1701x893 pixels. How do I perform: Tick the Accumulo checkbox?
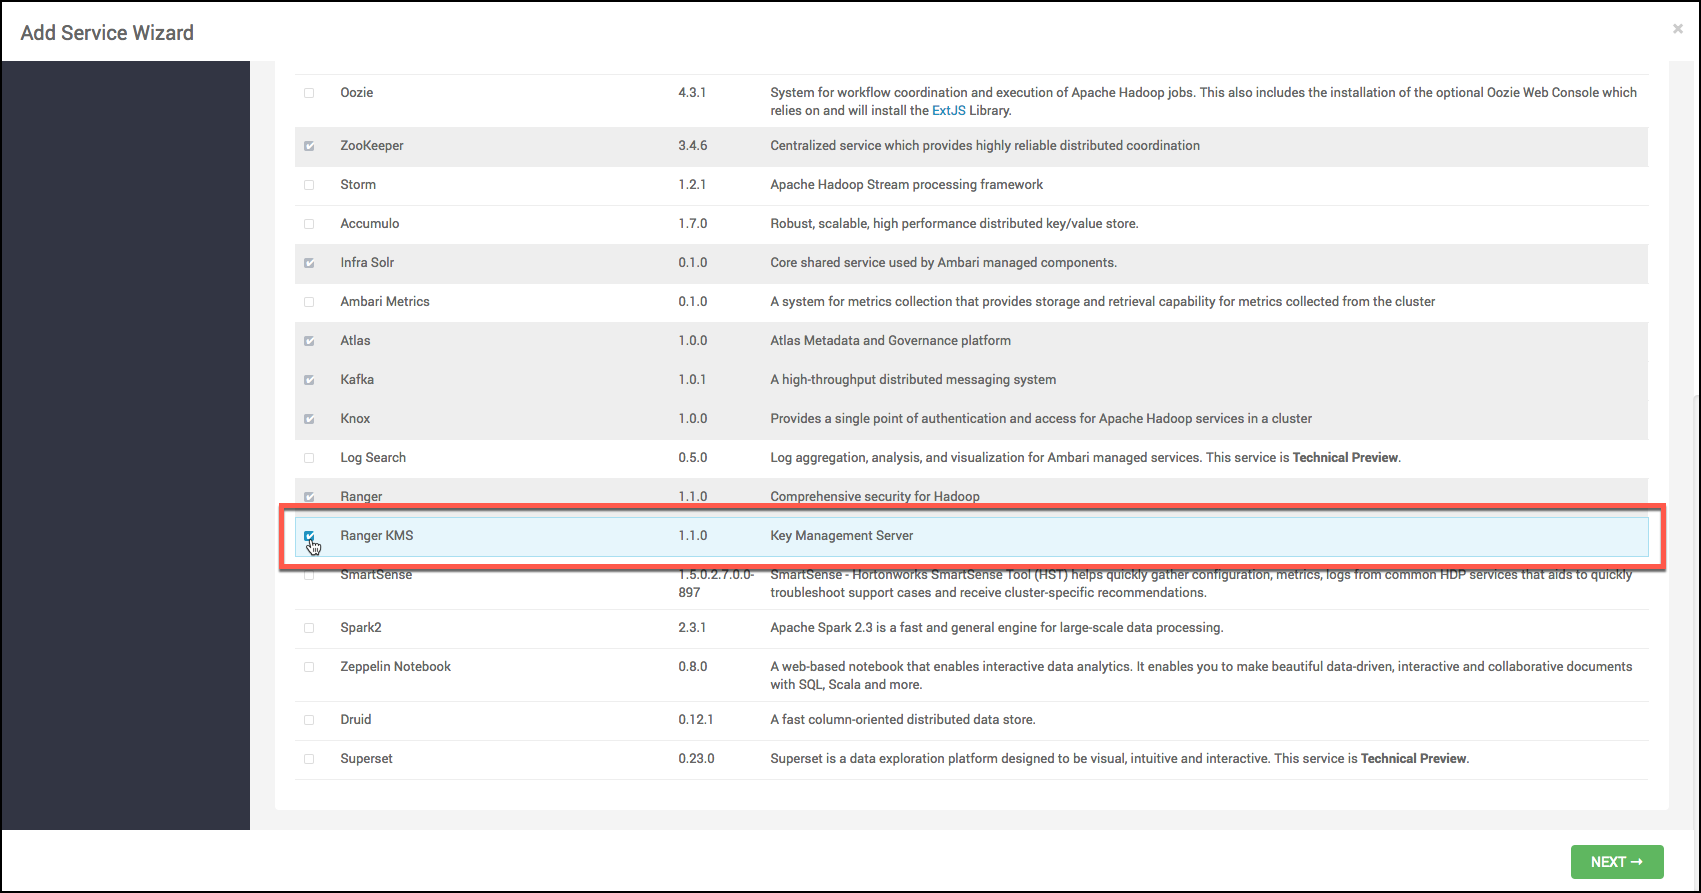coord(309,224)
